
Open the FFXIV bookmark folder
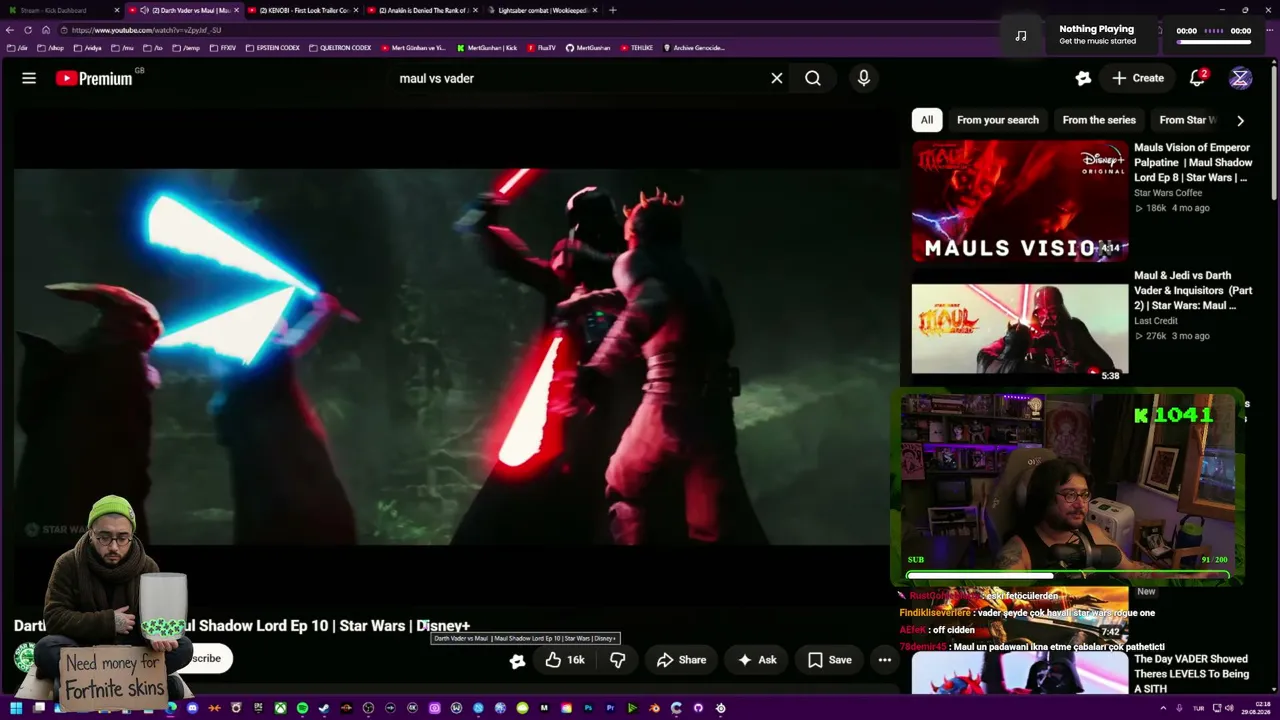[x=222, y=48]
